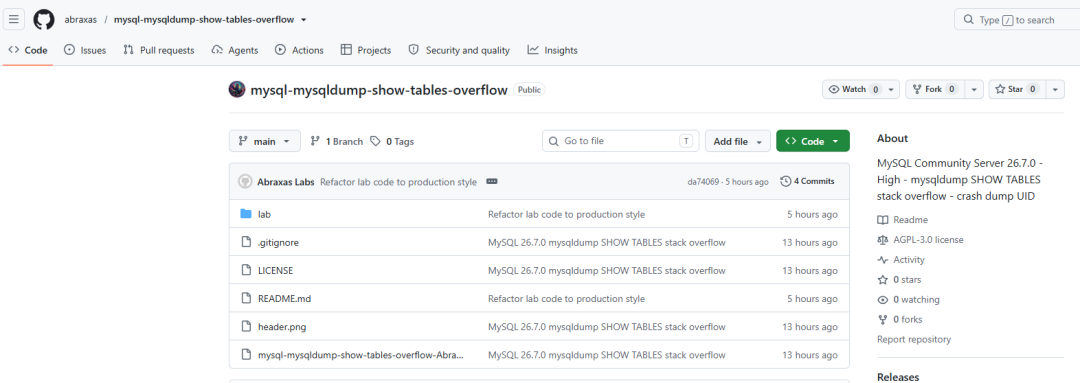Image resolution: width=1080 pixels, height=383 pixels.
Task: Click the repository title mysql-mysqldump-show-tables-overflow
Action: coord(379,90)
